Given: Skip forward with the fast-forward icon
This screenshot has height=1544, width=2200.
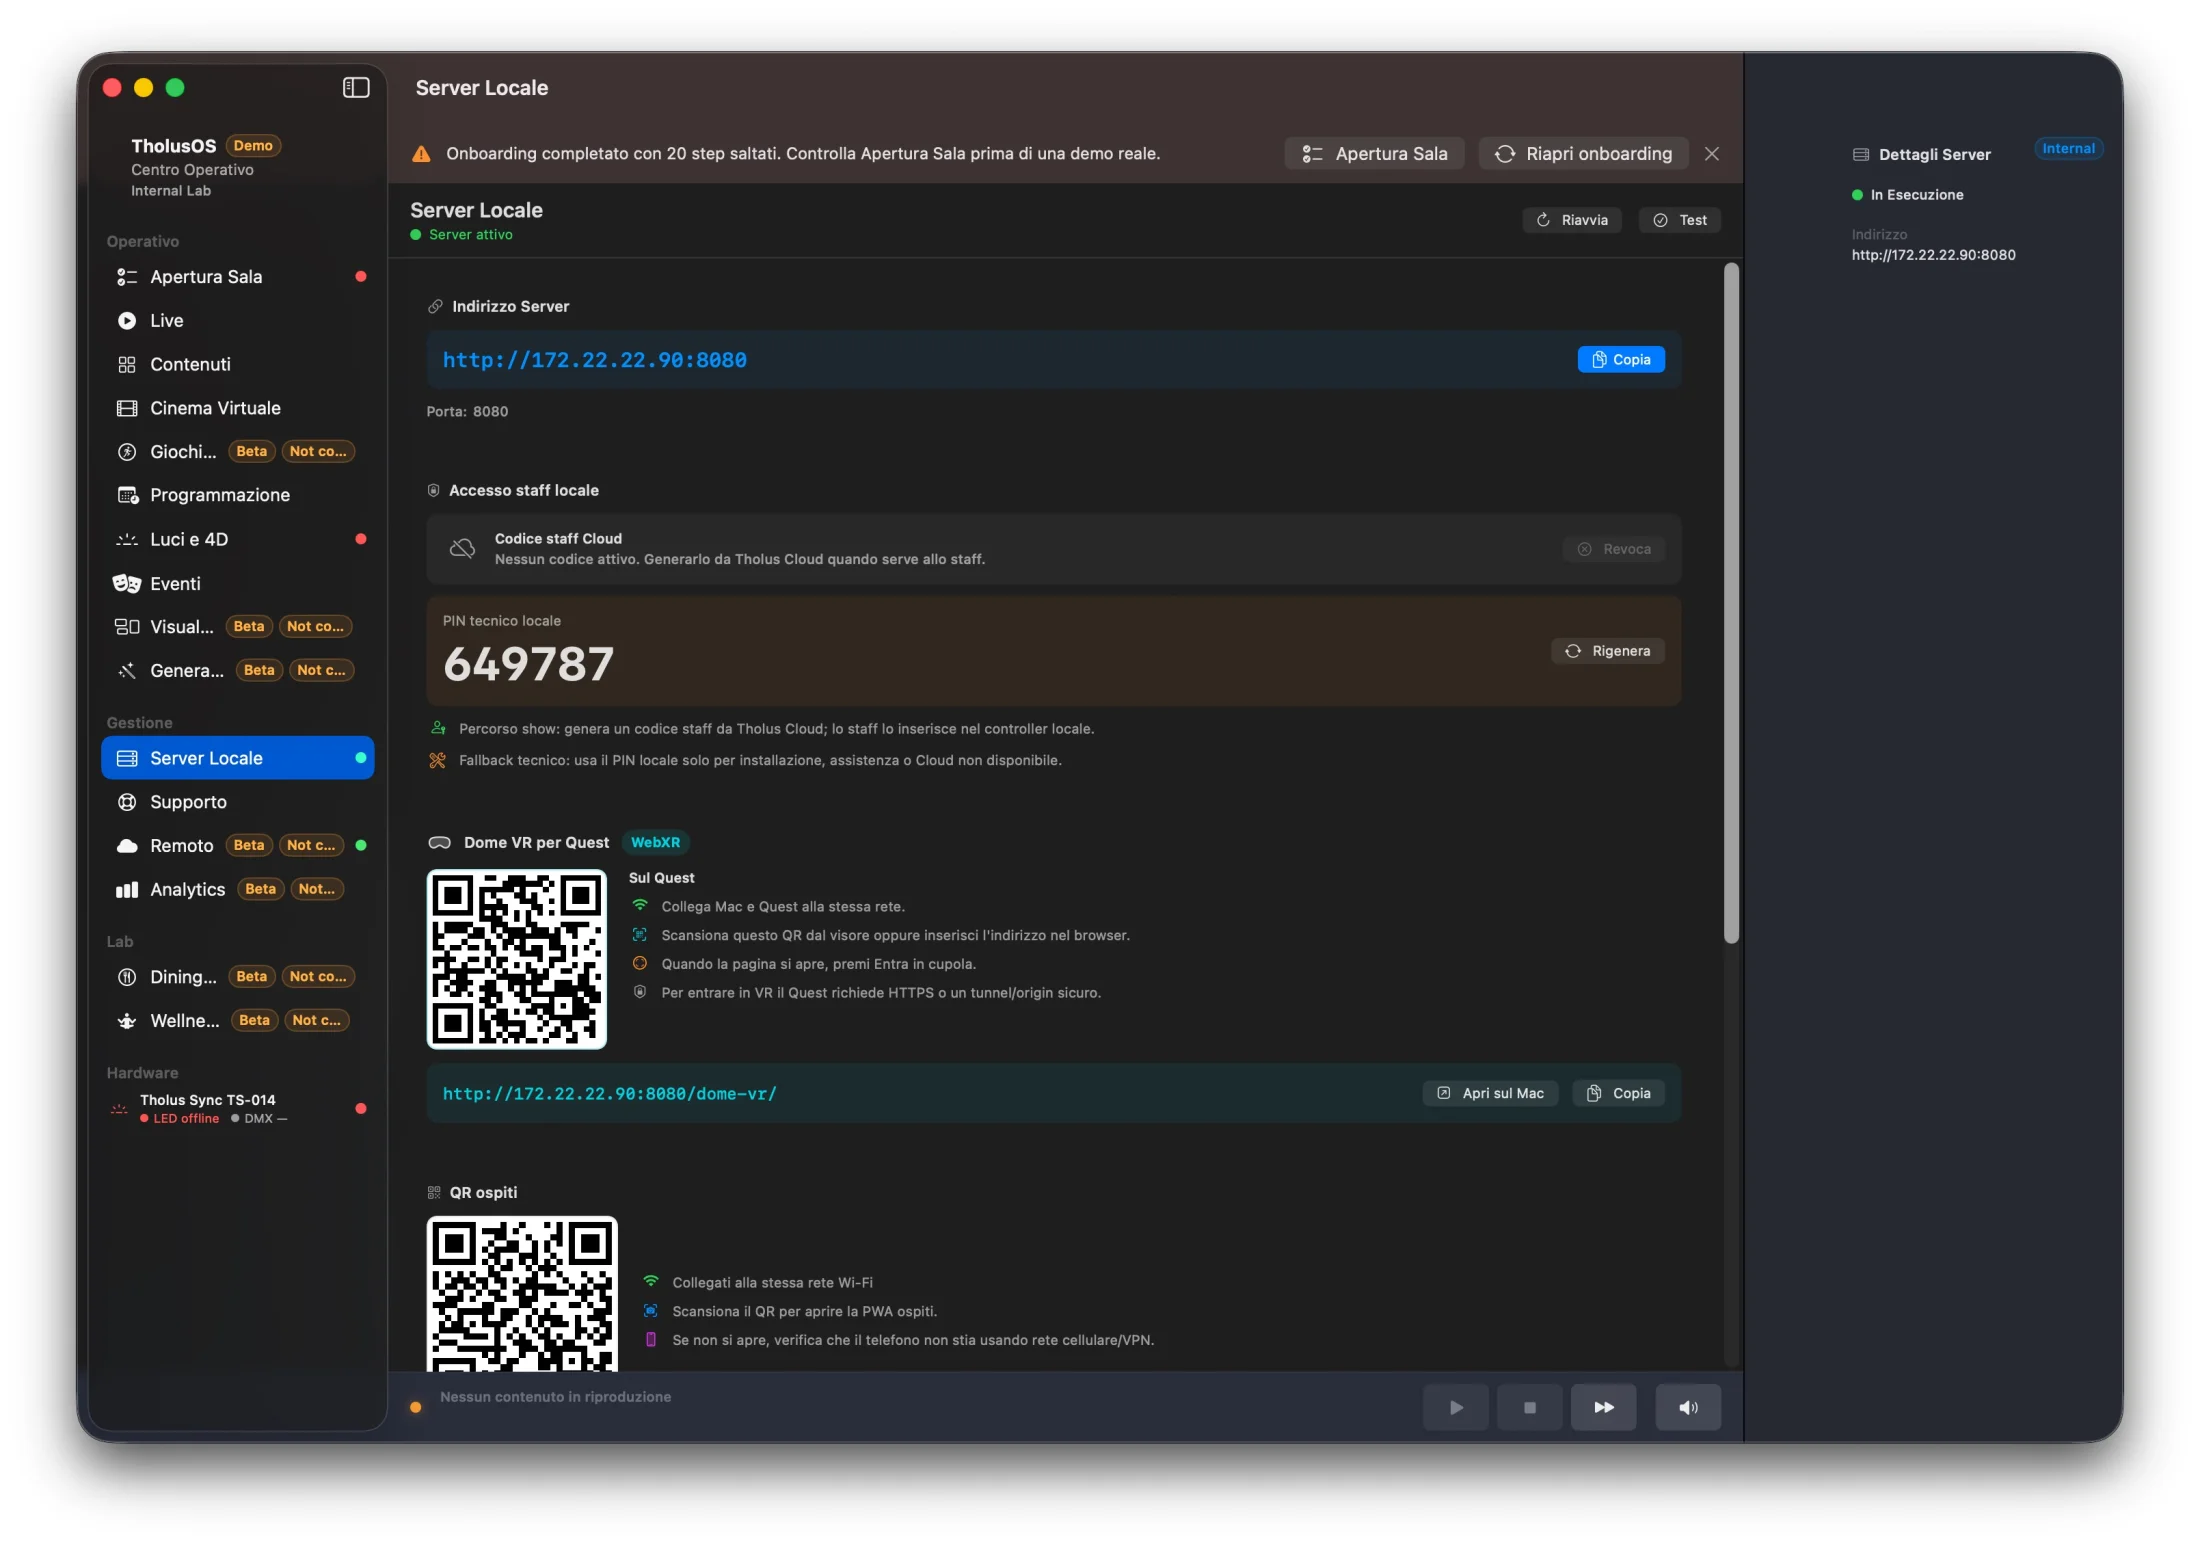Looking at the screenshot, I should point(1603,1407).
